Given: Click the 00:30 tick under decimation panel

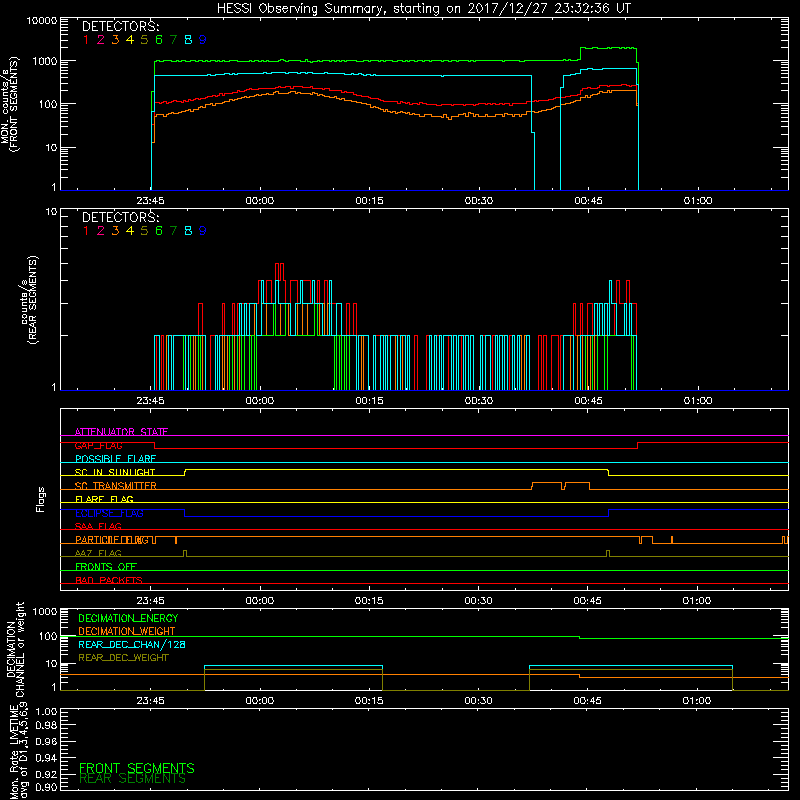Looking at the screenshot, I should (x=479, y=701).
